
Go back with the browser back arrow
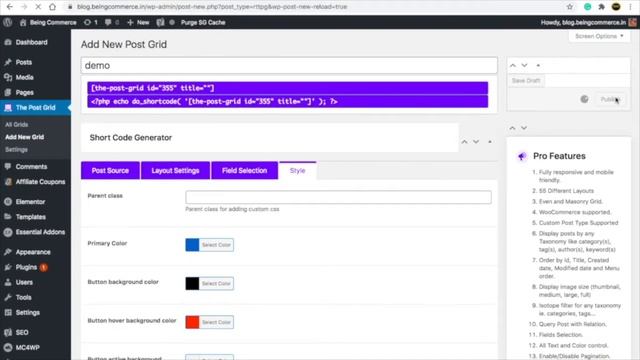click(x=10, y=7)
